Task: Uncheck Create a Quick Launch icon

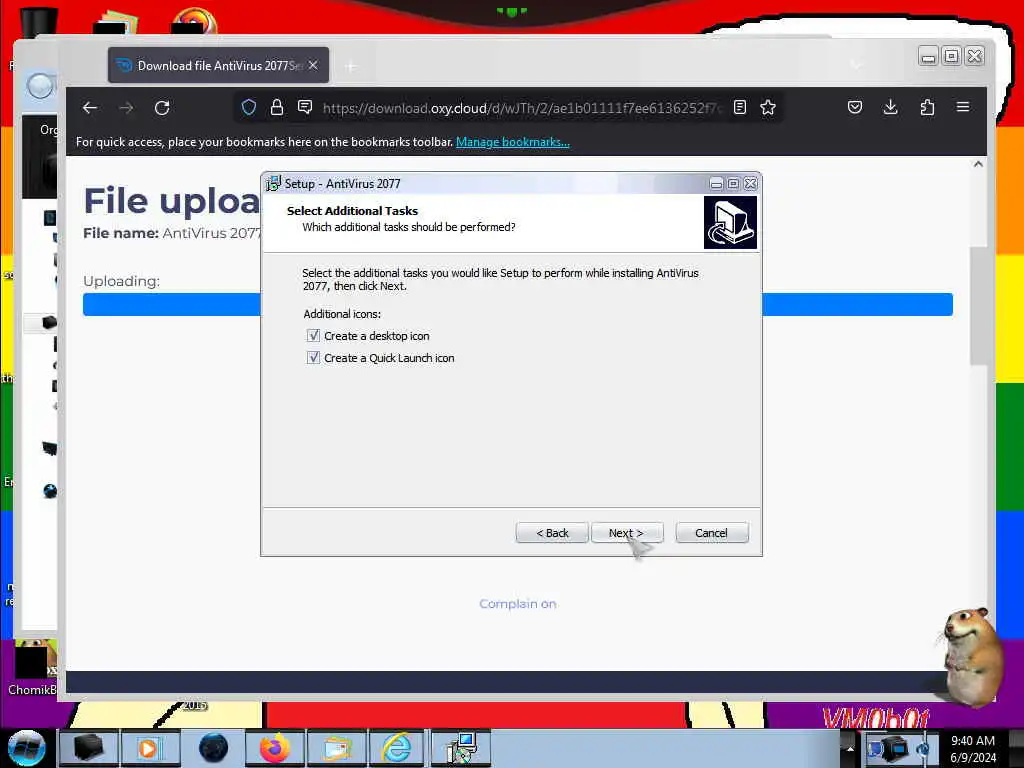Action: tap(313, 358)
